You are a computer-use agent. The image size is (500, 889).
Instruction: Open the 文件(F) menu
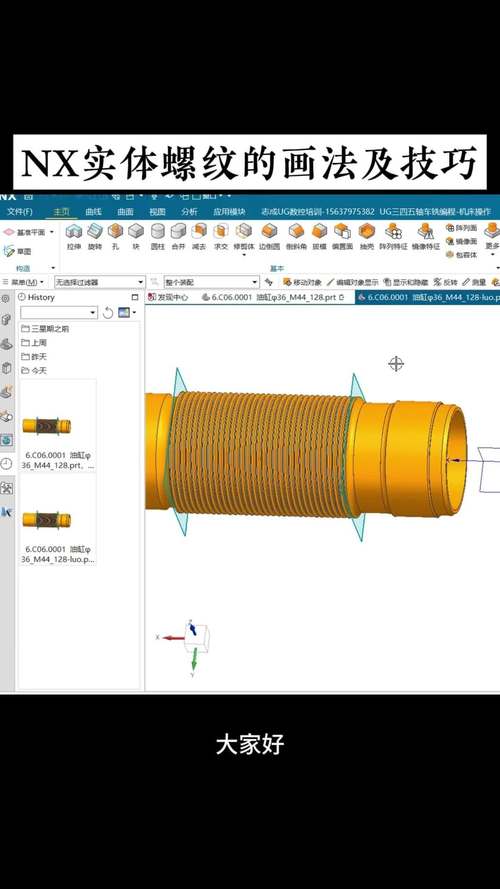point(20,211)
